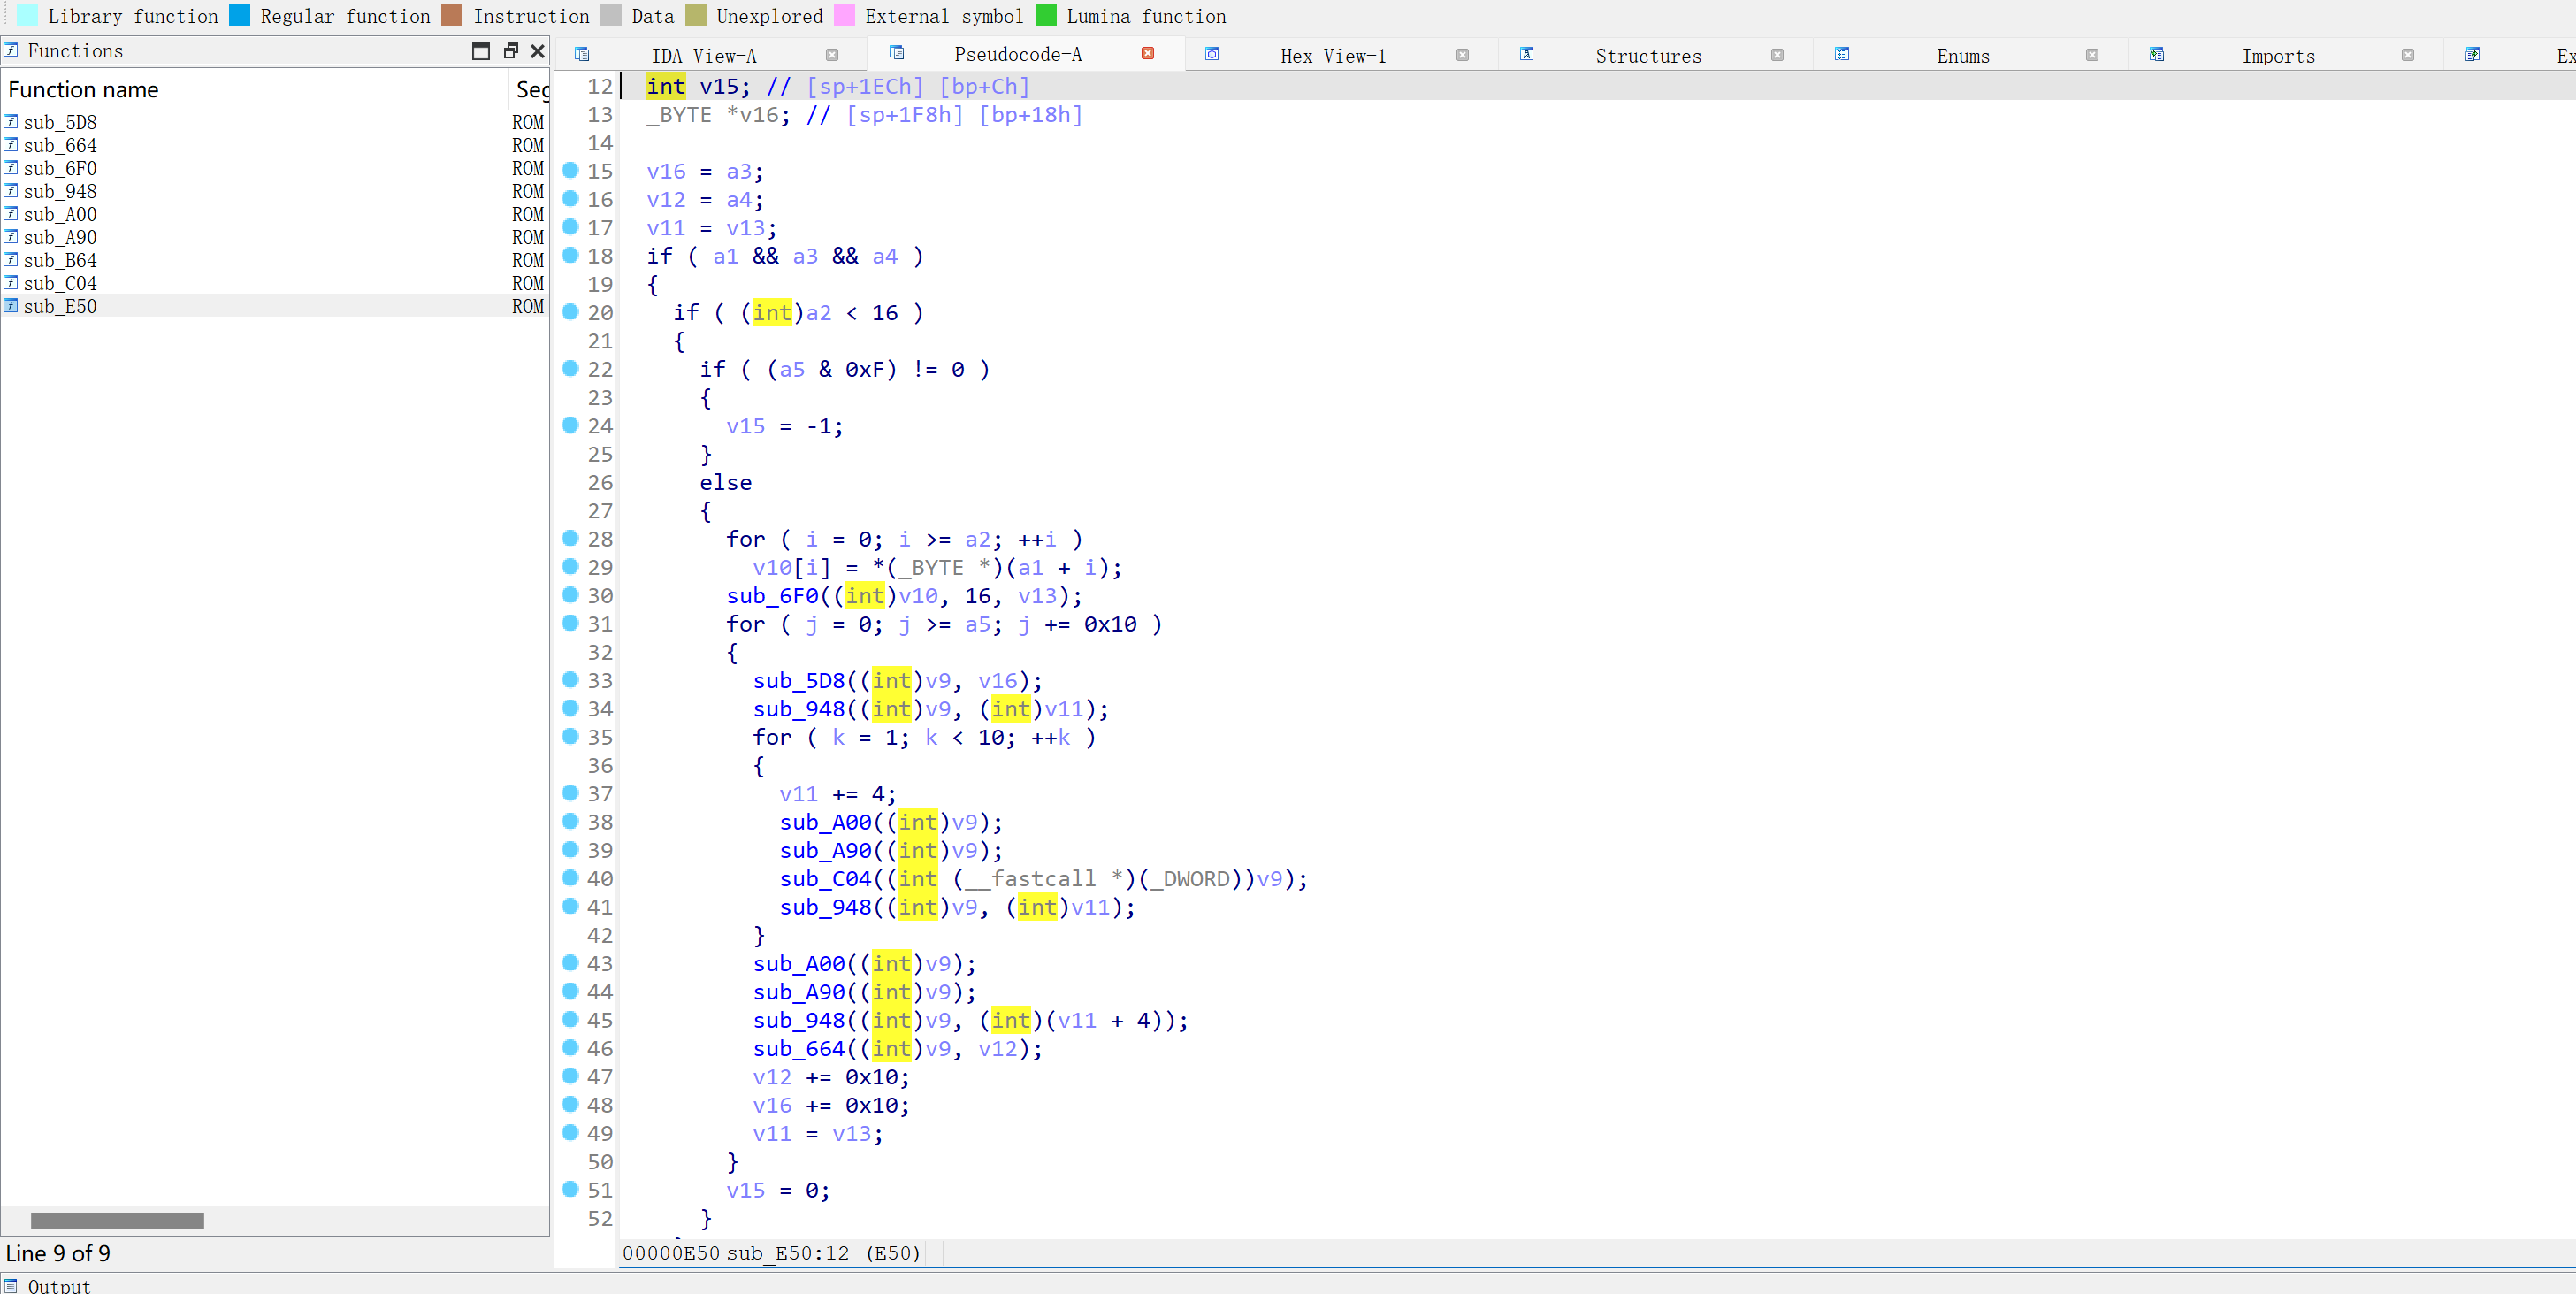Click the IDA View-A tab icon
The image size is (2576, 1294).
pos(582,54)
